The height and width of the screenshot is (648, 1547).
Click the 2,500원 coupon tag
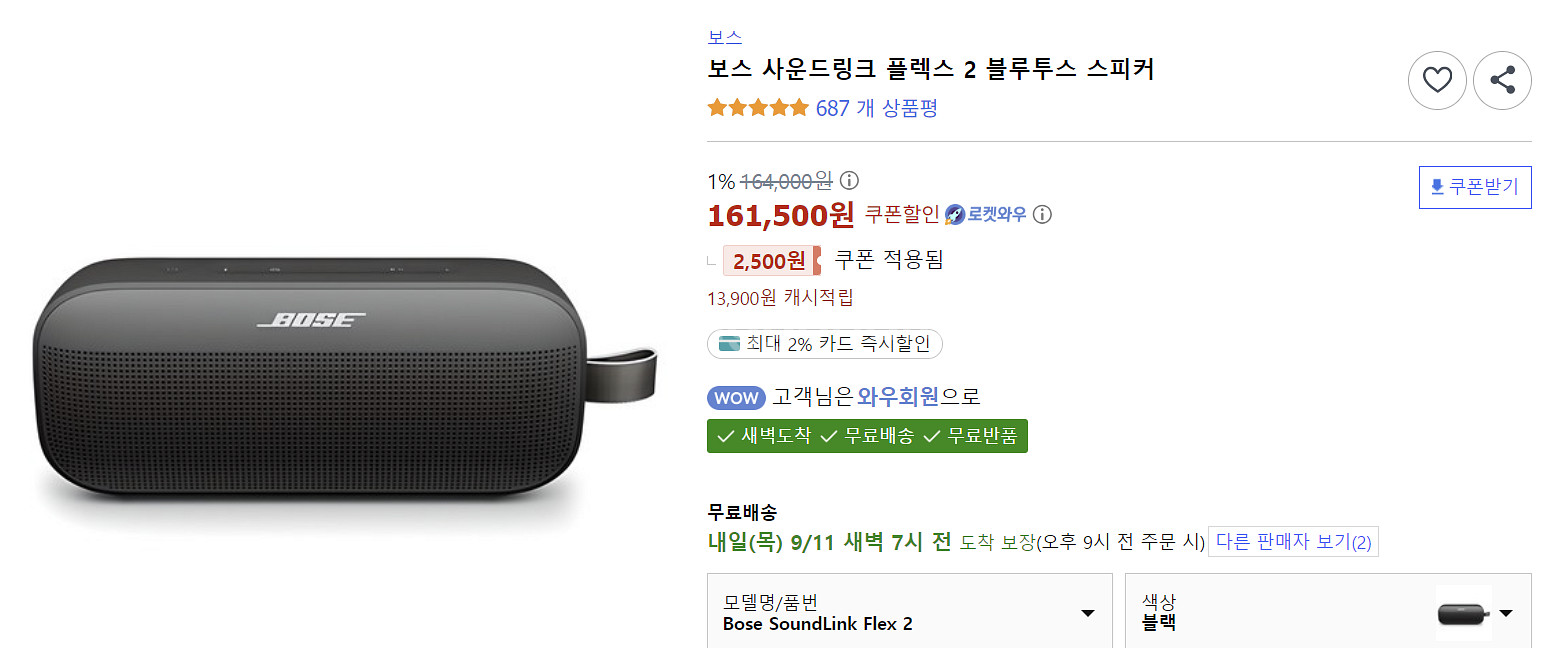click(768, 261)
